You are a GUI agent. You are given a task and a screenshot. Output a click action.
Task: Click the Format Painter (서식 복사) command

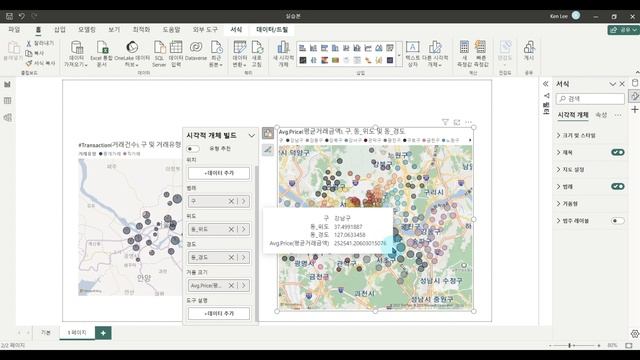point(40,63)
